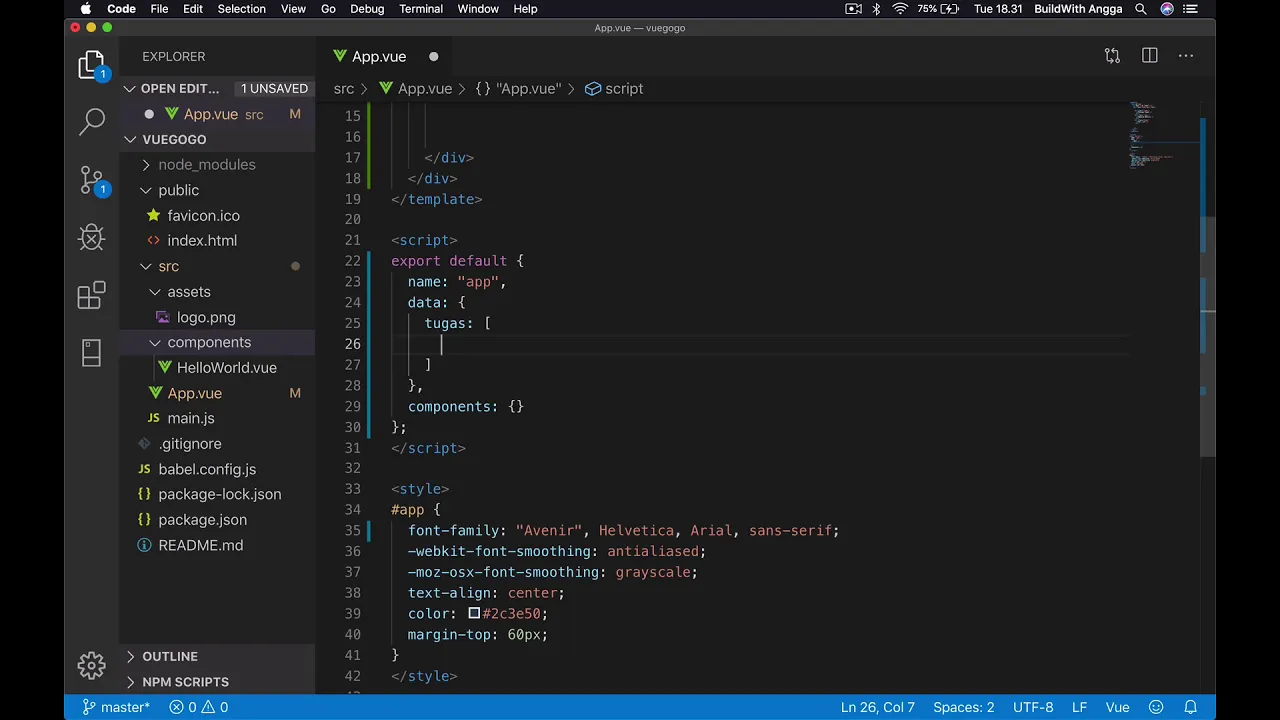Image resolution: width=1280 pixels, height=720 pixels.
Task: Open the Search view icon
Action: pyautogui.click(x=91, y=122)
